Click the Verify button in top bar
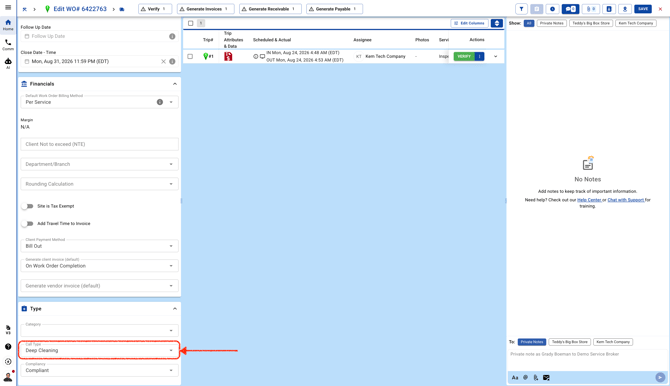Viewport: 670px width, 386px height. tap(155, 9)
